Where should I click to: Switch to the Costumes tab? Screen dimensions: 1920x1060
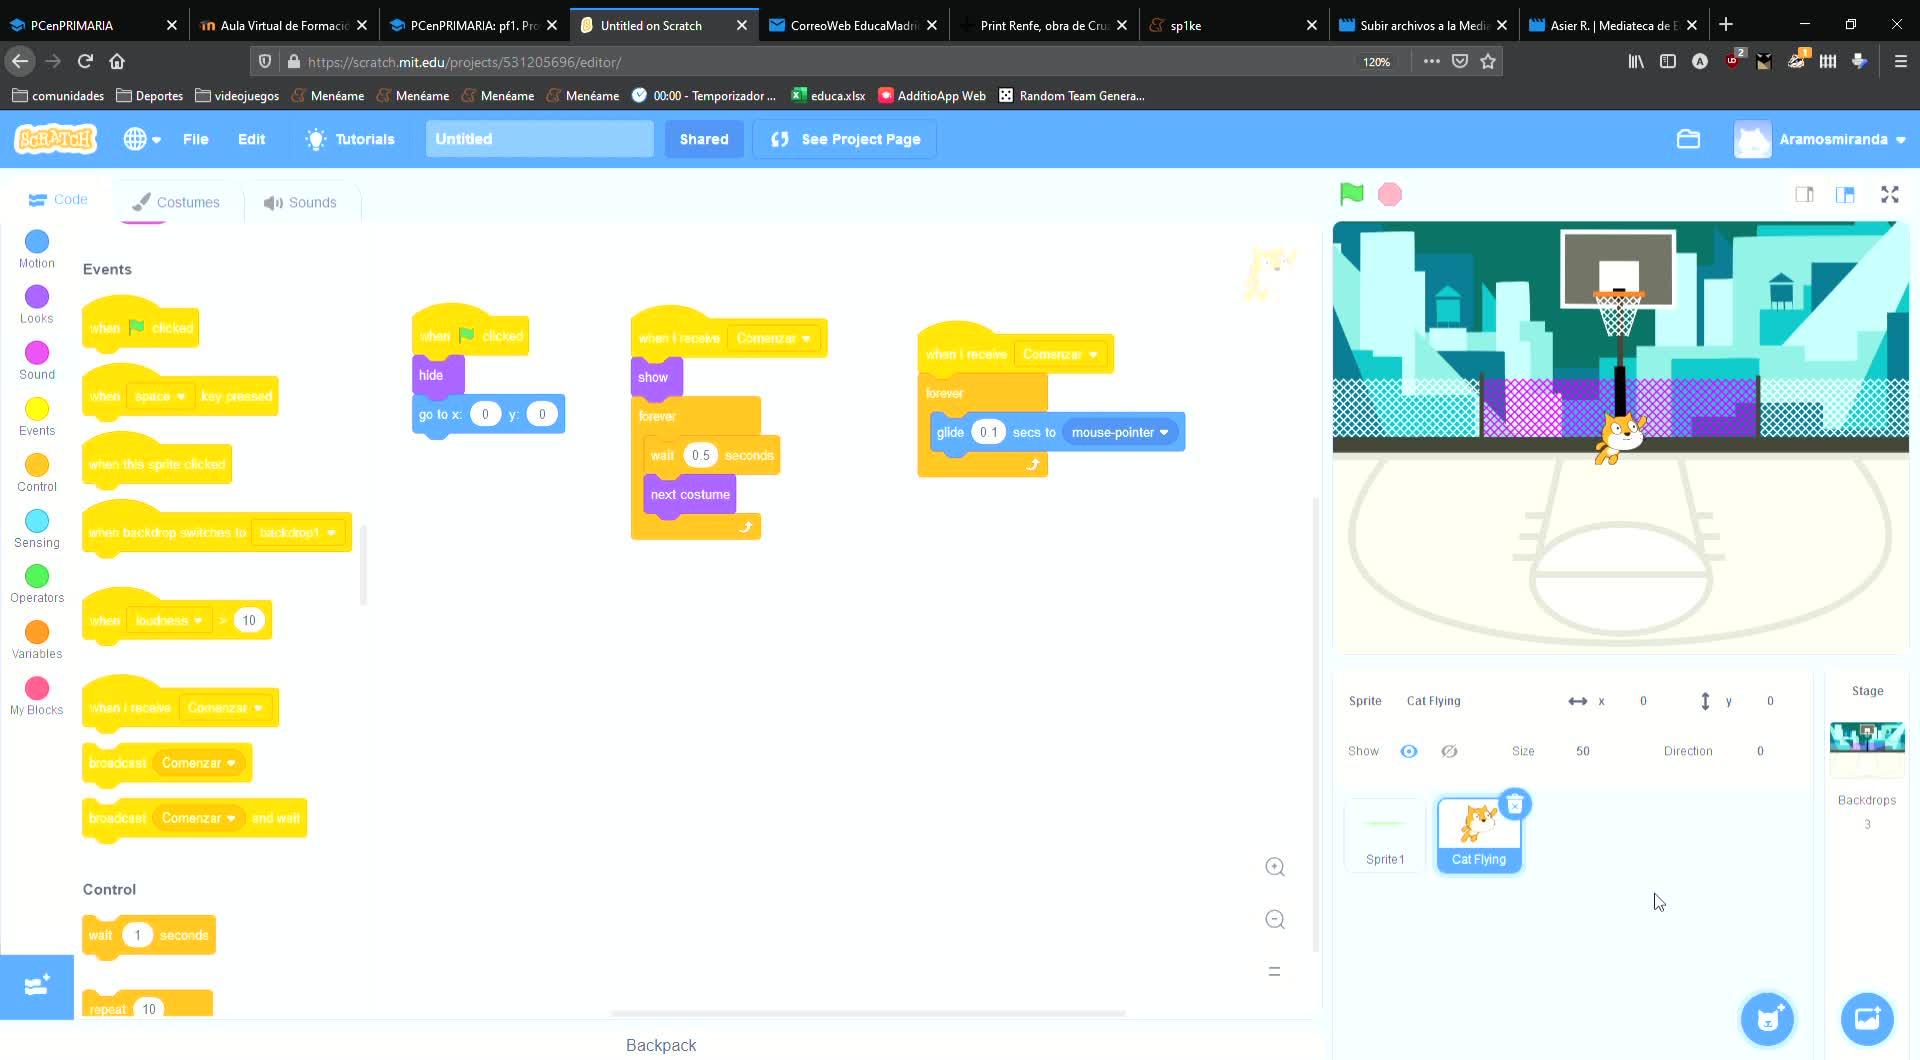[x=175, y=202]
